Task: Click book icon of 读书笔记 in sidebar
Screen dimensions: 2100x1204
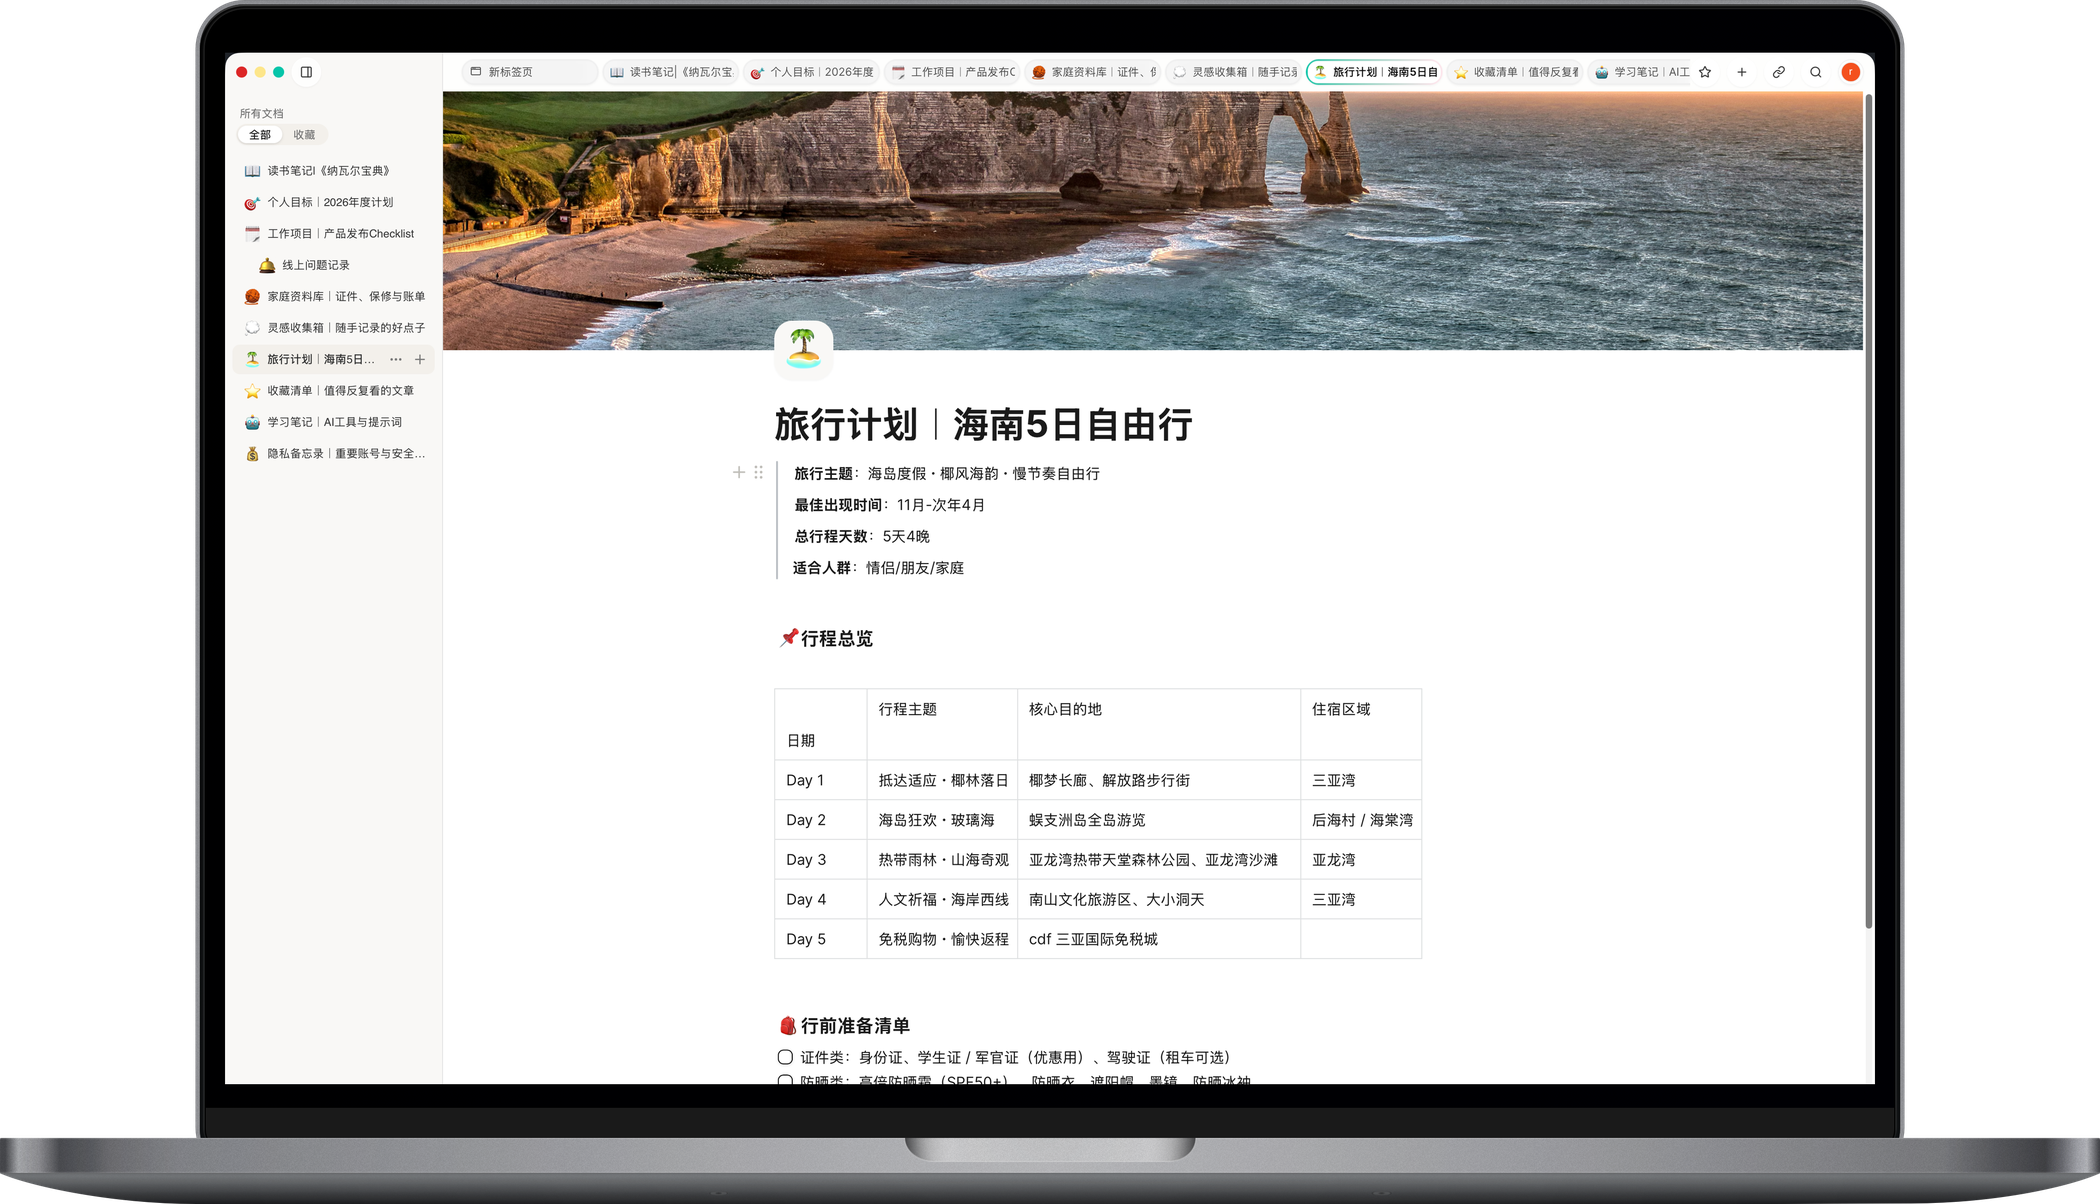Action: [x=252, y=171]
